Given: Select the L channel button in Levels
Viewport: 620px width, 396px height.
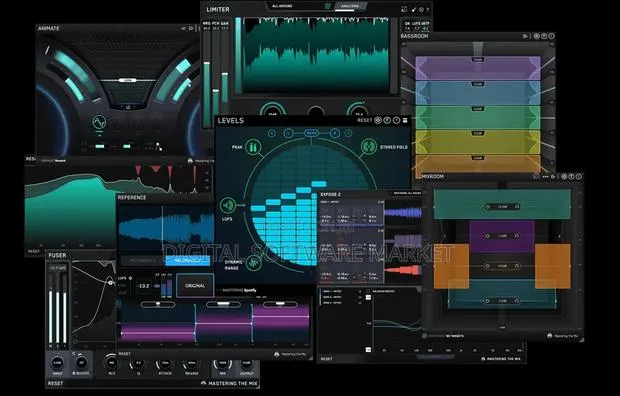Looking at the screenshot, I should (x=288, y=133).
